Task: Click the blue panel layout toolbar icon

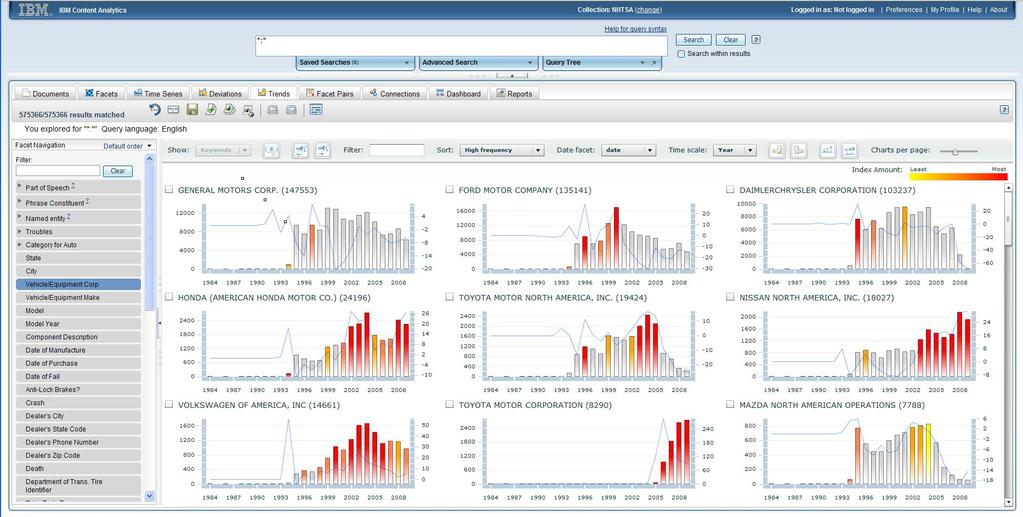Action: 316,110
